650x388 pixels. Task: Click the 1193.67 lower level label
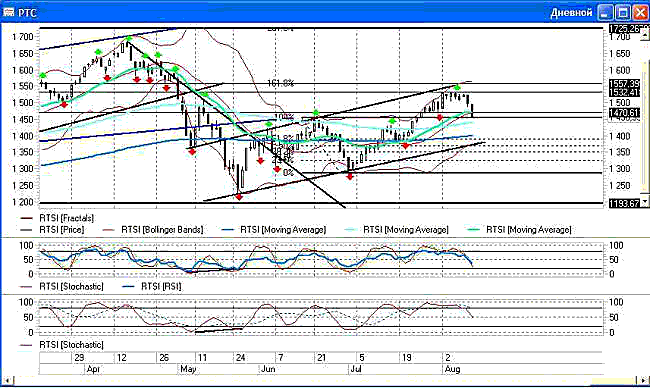click(624, 204)
